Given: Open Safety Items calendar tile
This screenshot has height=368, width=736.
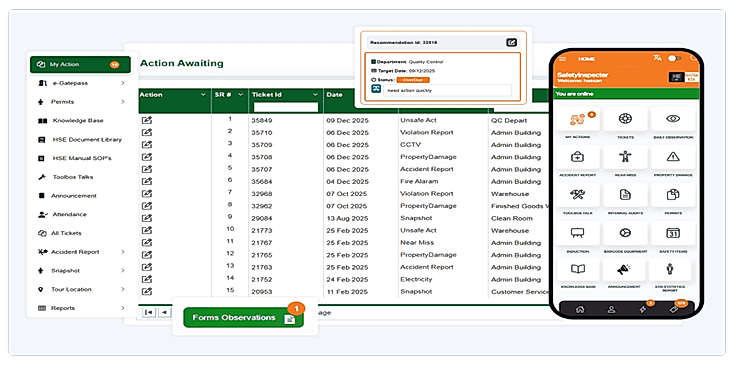Looking at the screenshot, I should click(673, 233).
